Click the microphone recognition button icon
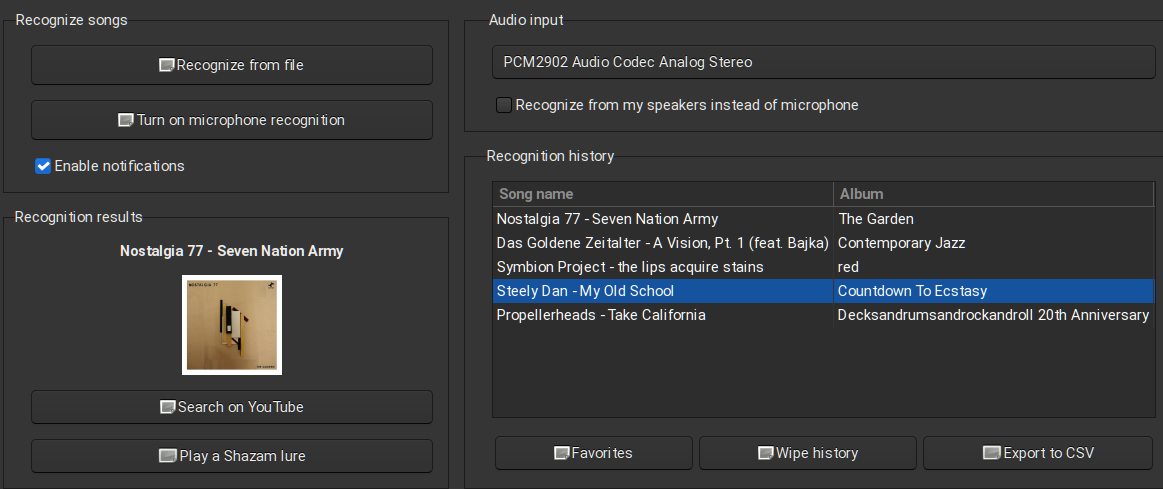Screen dimensions: 1163x489 pos(126,120)
